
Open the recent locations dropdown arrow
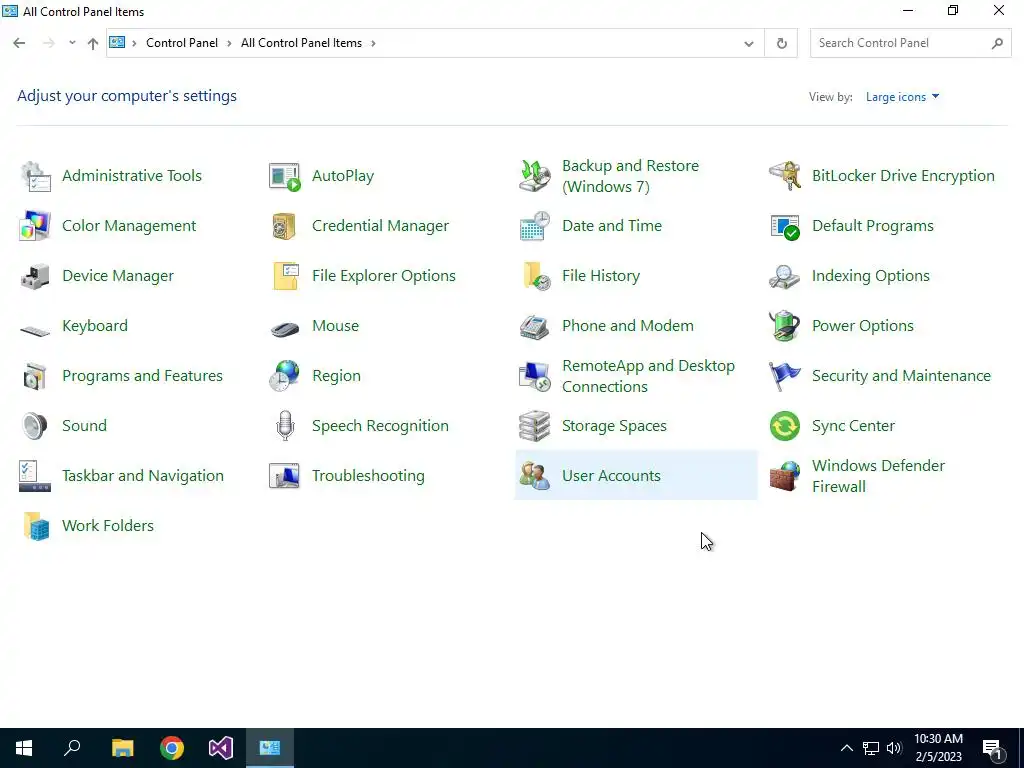(72, 43)
